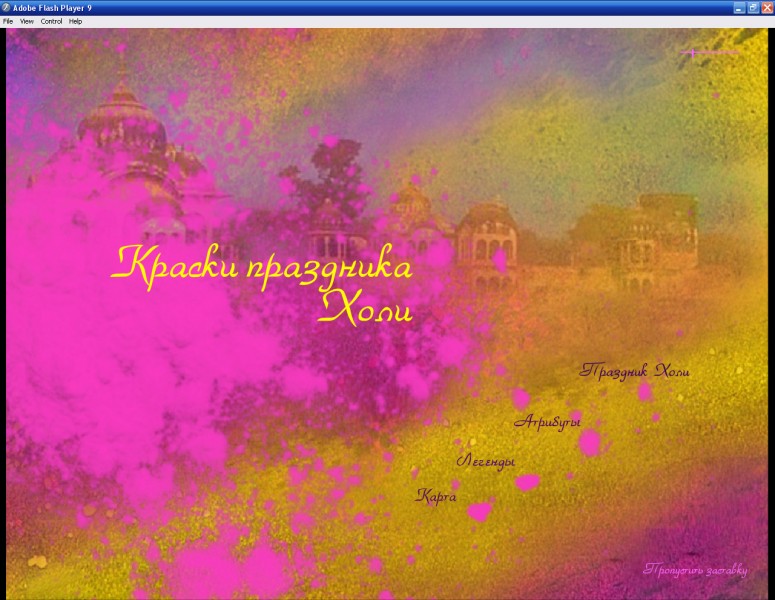Image resolution: width=775 pixels, height=600 pixels.
Task: Open the File menu
Action: (8, 21)
